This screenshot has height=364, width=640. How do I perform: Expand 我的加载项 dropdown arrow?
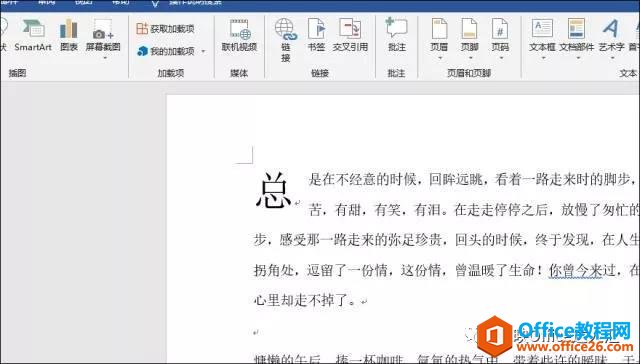click(x=203, y=51)
